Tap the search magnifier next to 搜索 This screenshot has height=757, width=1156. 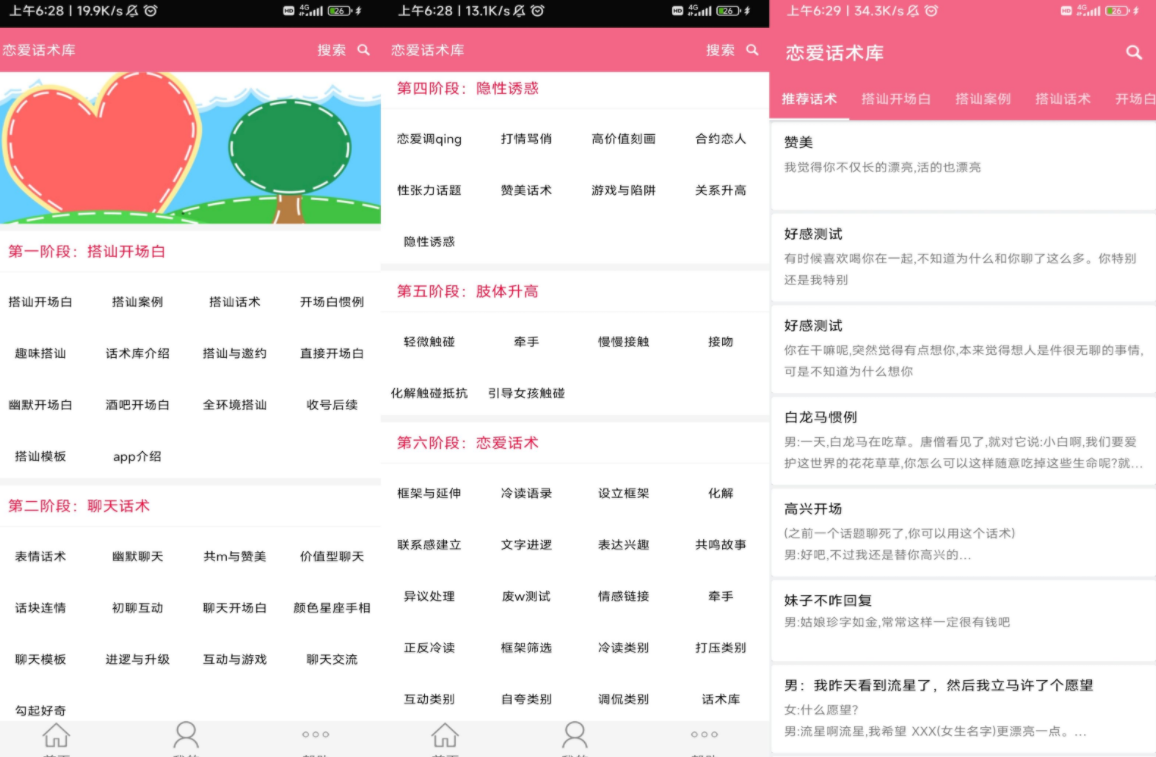click(361, 49)
